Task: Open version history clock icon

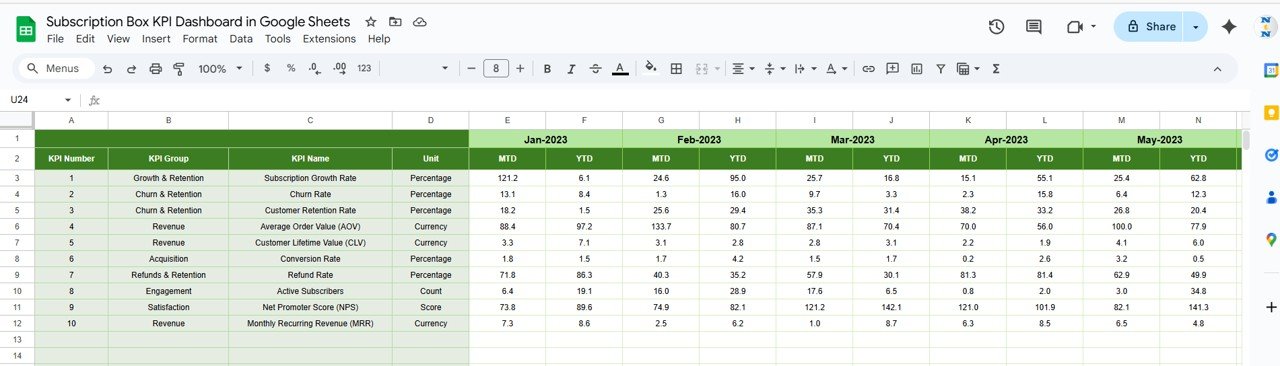Action: [996, 27]
